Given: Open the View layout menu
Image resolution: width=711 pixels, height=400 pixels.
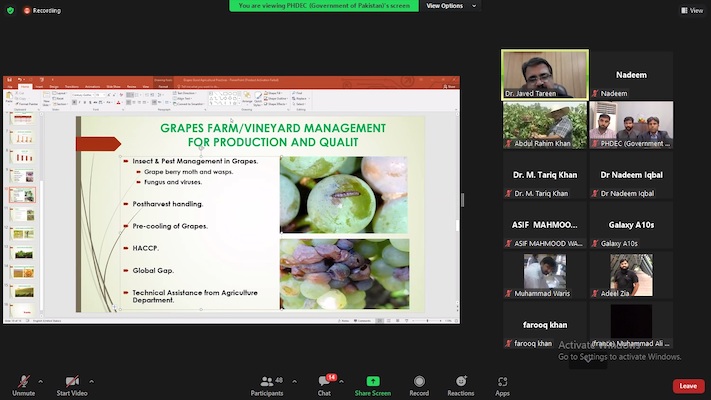Looking at the screenshot, I should click(691, 10).
